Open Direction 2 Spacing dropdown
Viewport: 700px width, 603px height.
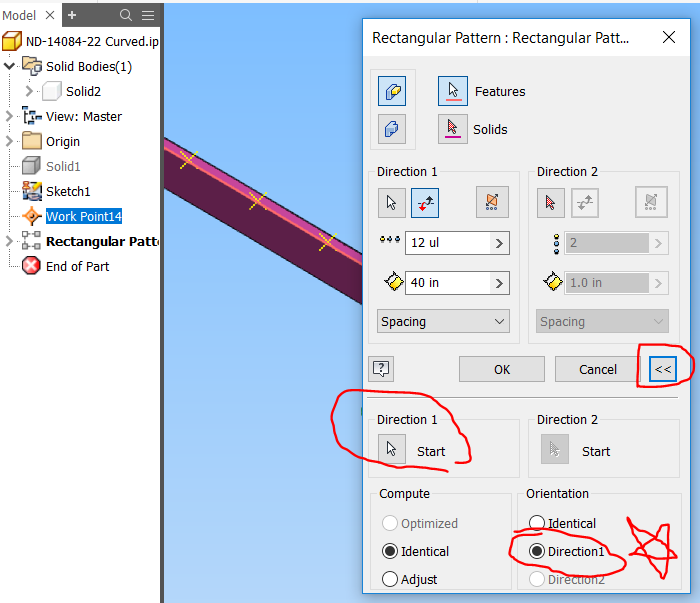tap(602, 321)
